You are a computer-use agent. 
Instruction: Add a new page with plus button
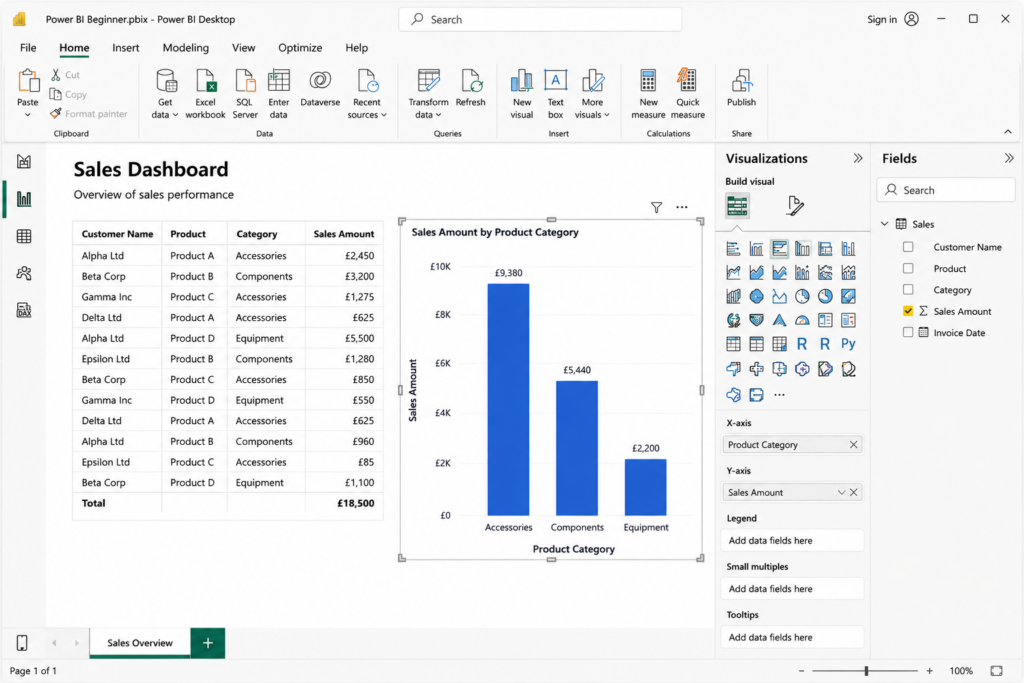tap(208, 643)
